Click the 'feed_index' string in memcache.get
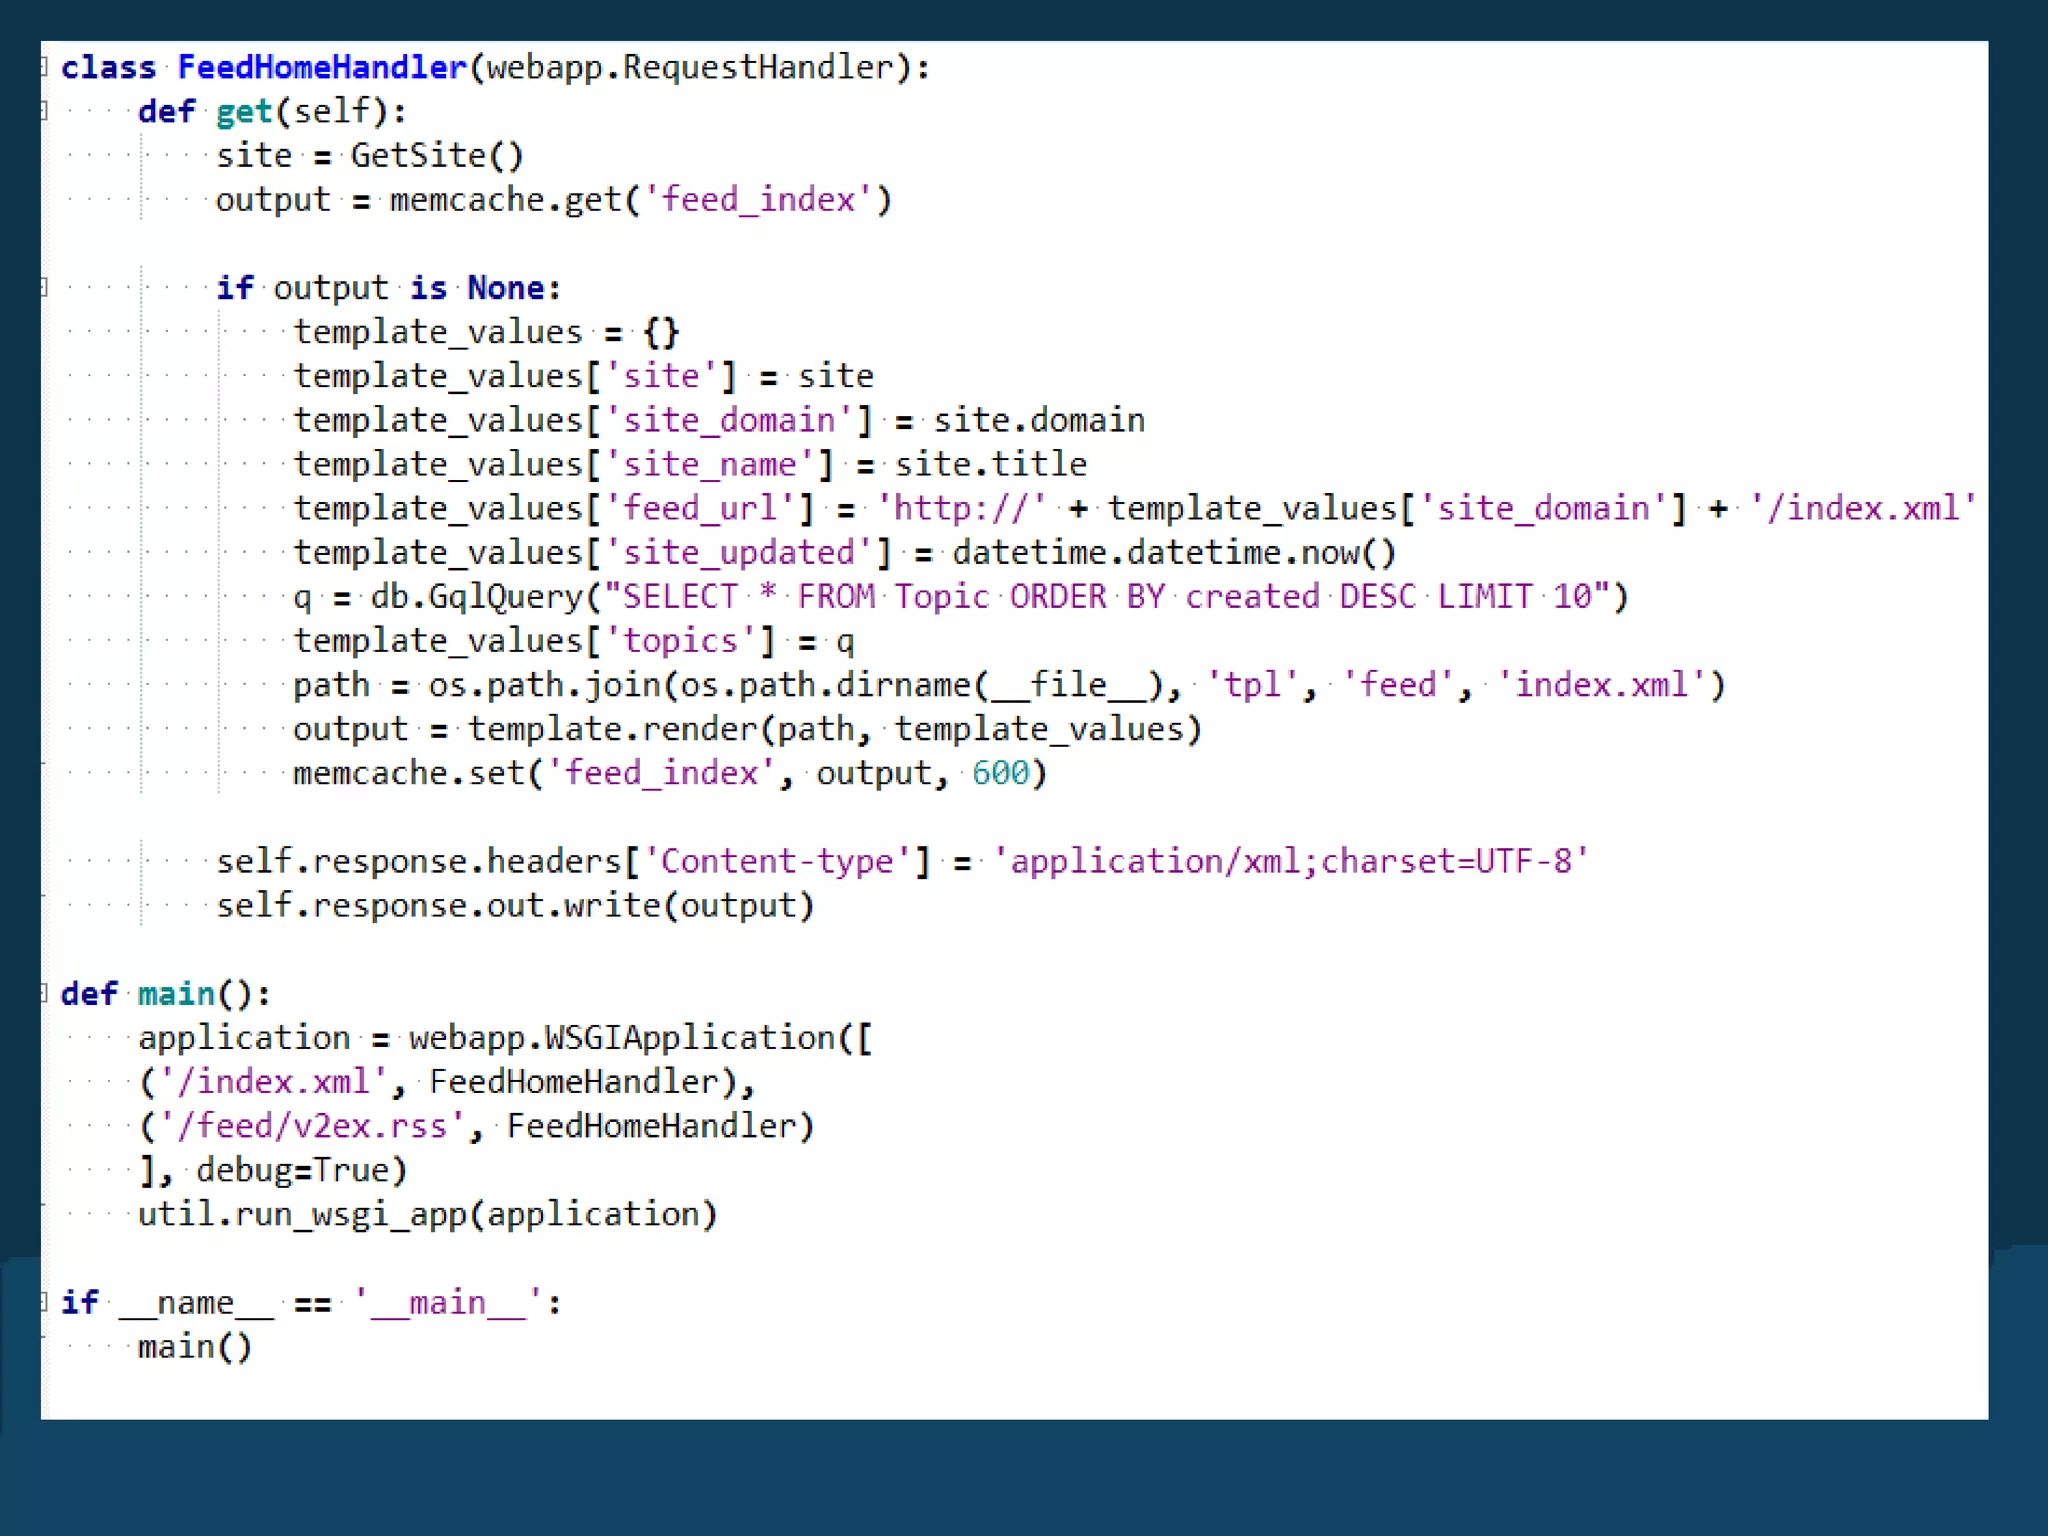Image resolution: width=2048 pixels, height=1536 pixels. point(758,200)
